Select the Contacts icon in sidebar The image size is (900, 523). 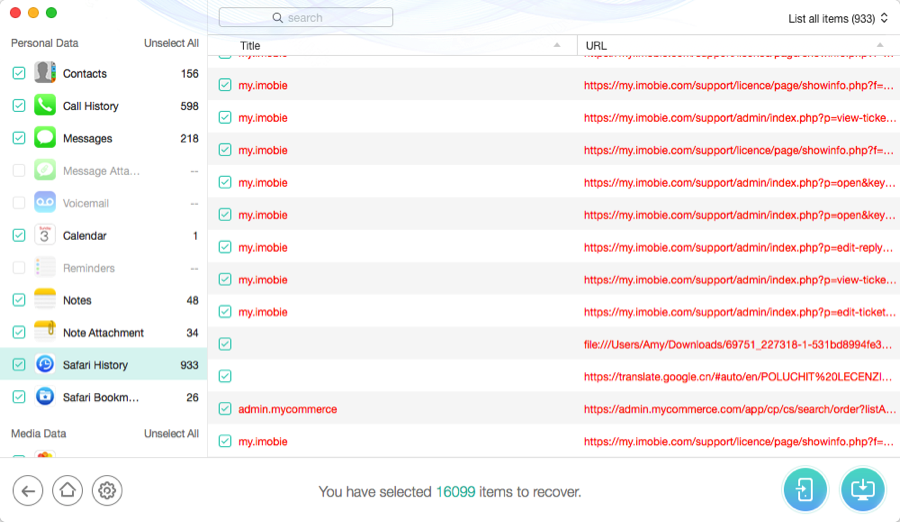45,73
